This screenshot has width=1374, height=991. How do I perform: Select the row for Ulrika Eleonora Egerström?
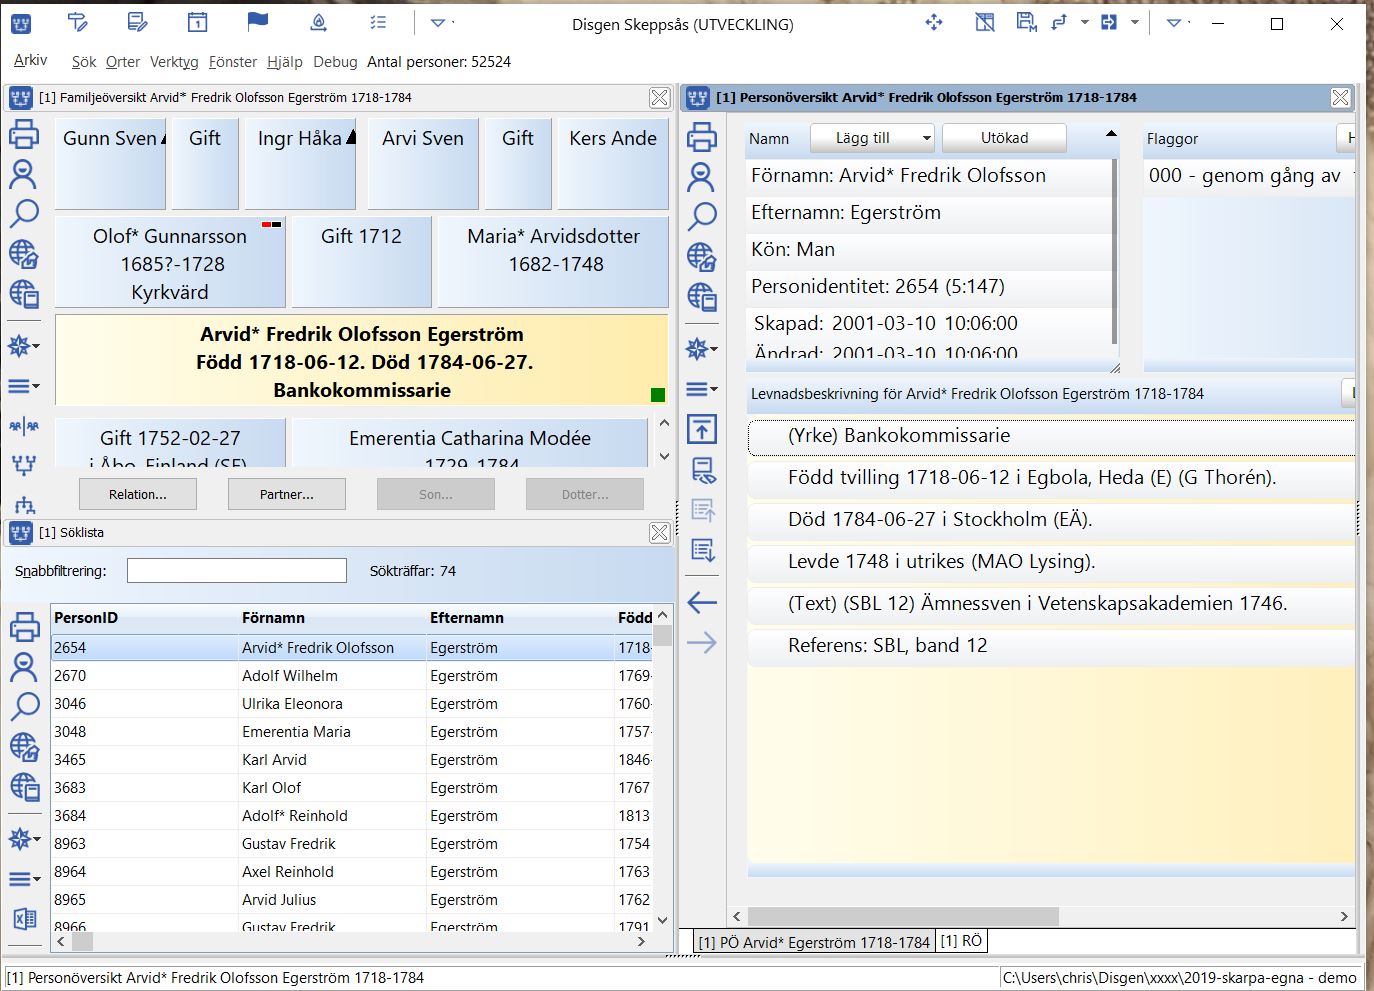[352, 704]
